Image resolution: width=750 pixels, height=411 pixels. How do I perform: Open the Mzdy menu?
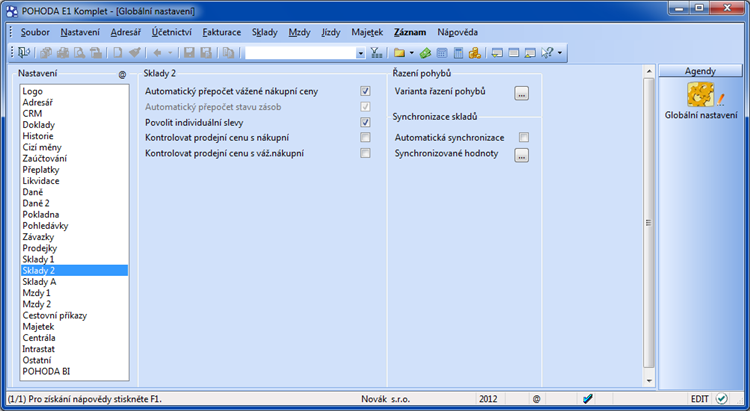(299, 32)
